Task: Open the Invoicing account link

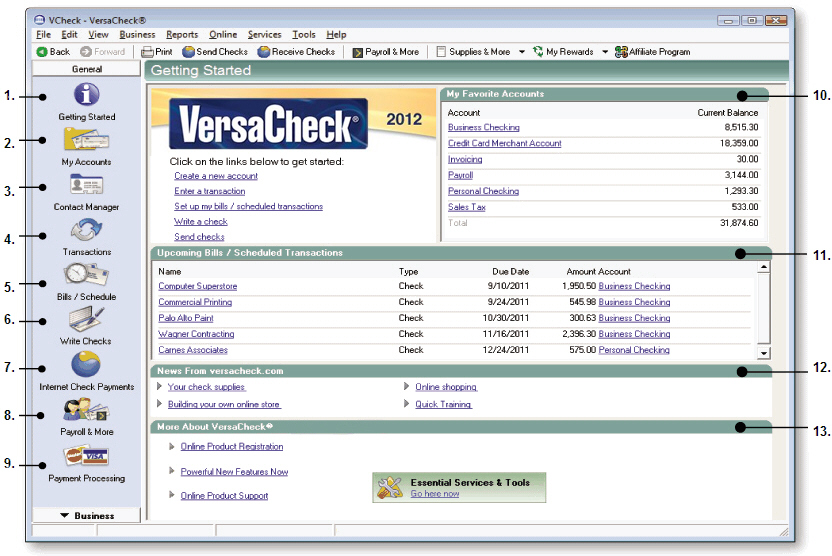Action: [465, 159]
